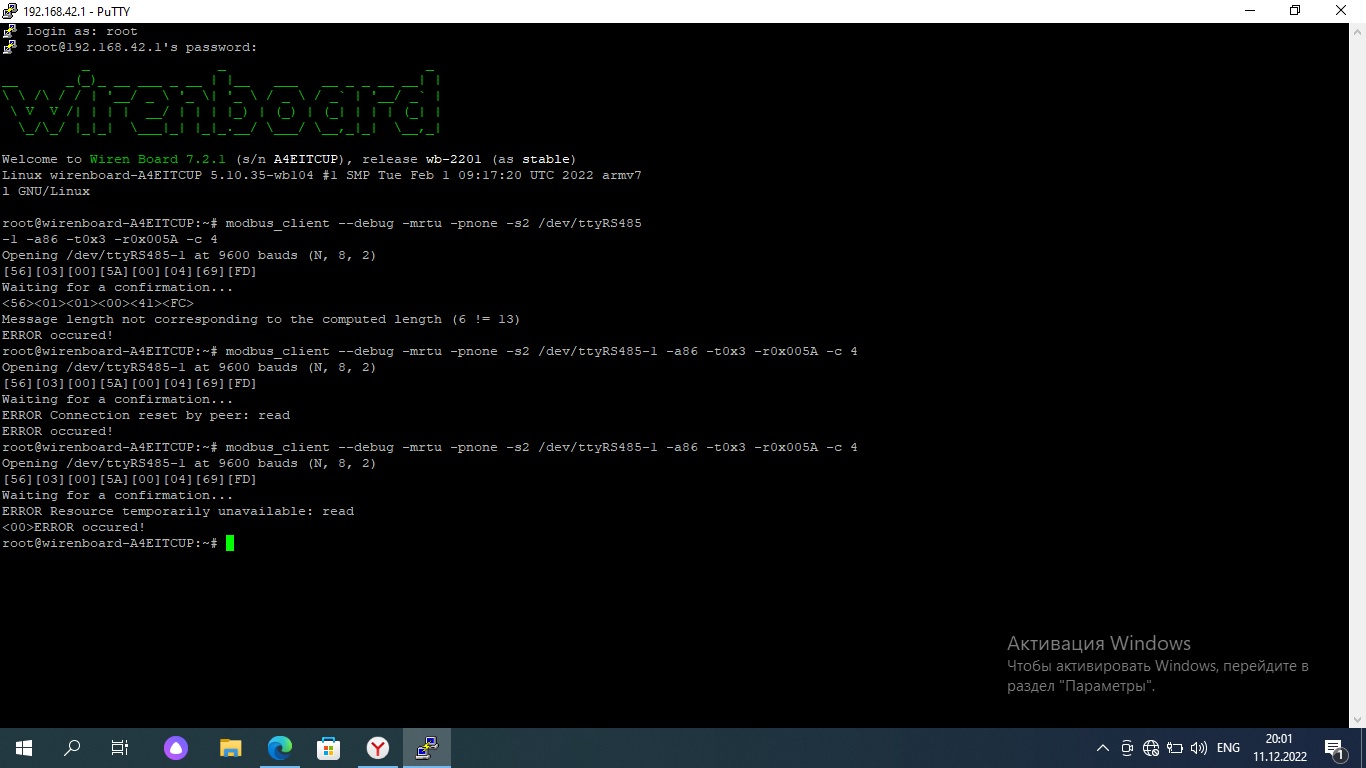Select the PuTTY taskbar button

pyautogui.click(x=427, y=748)
